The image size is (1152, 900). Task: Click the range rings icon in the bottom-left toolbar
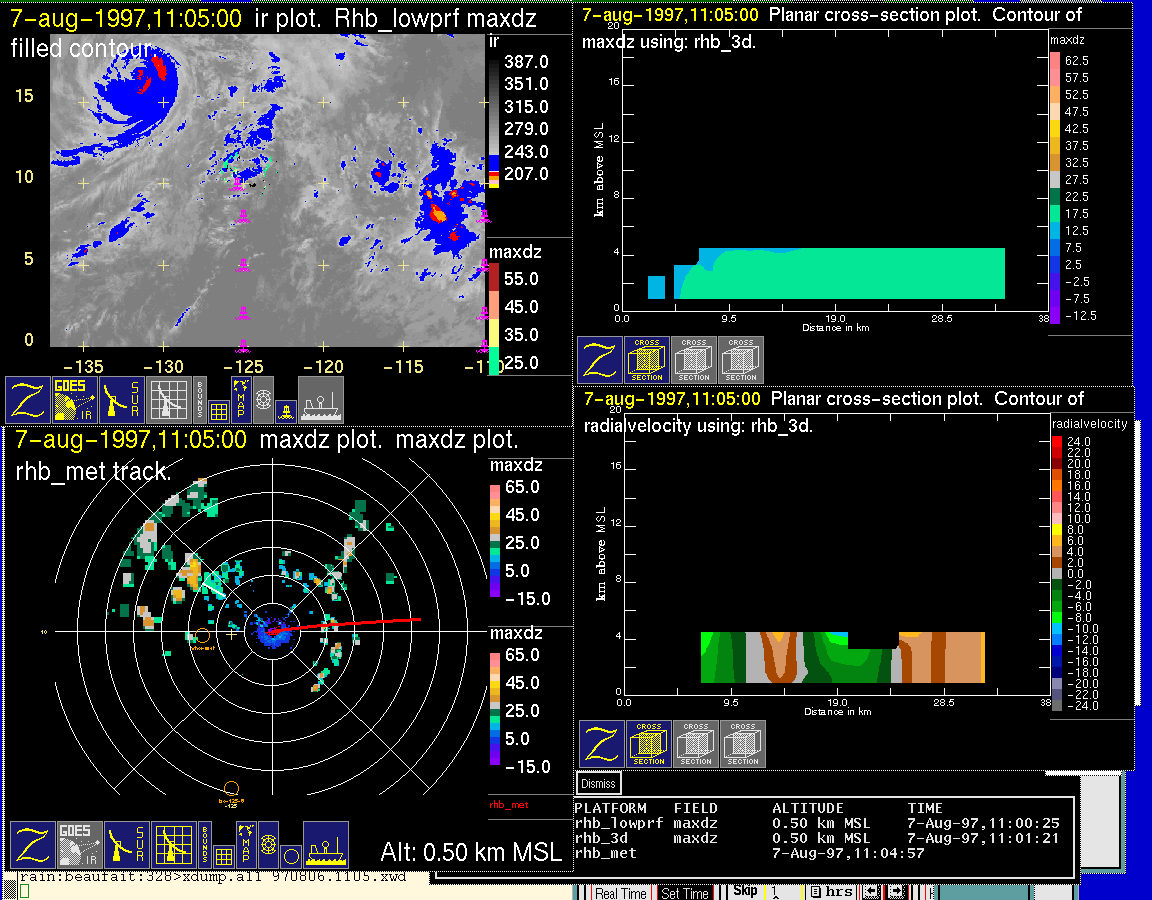268,844
